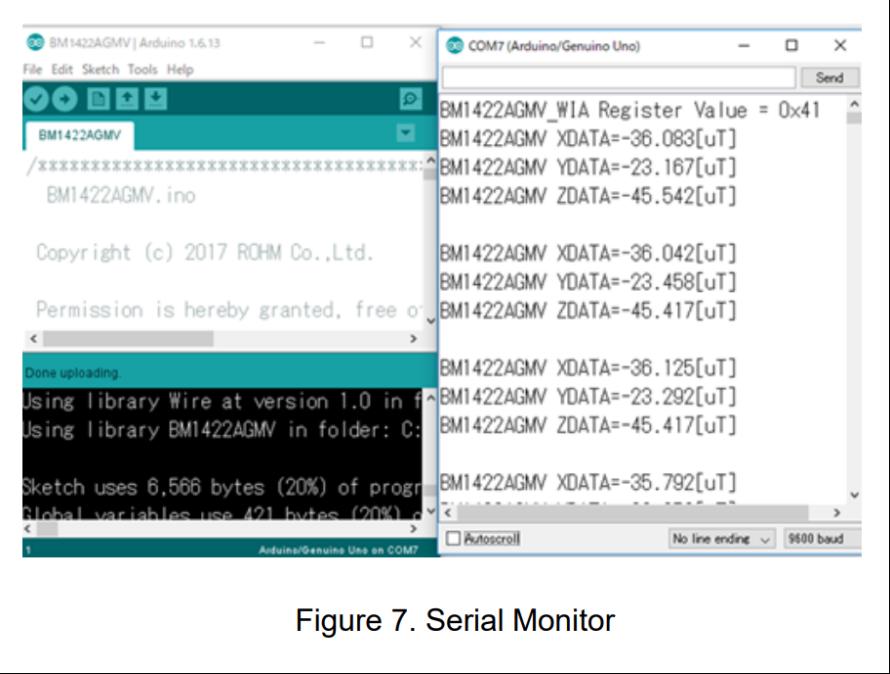
Task: Open the Help menu
Action: [180, 69]
